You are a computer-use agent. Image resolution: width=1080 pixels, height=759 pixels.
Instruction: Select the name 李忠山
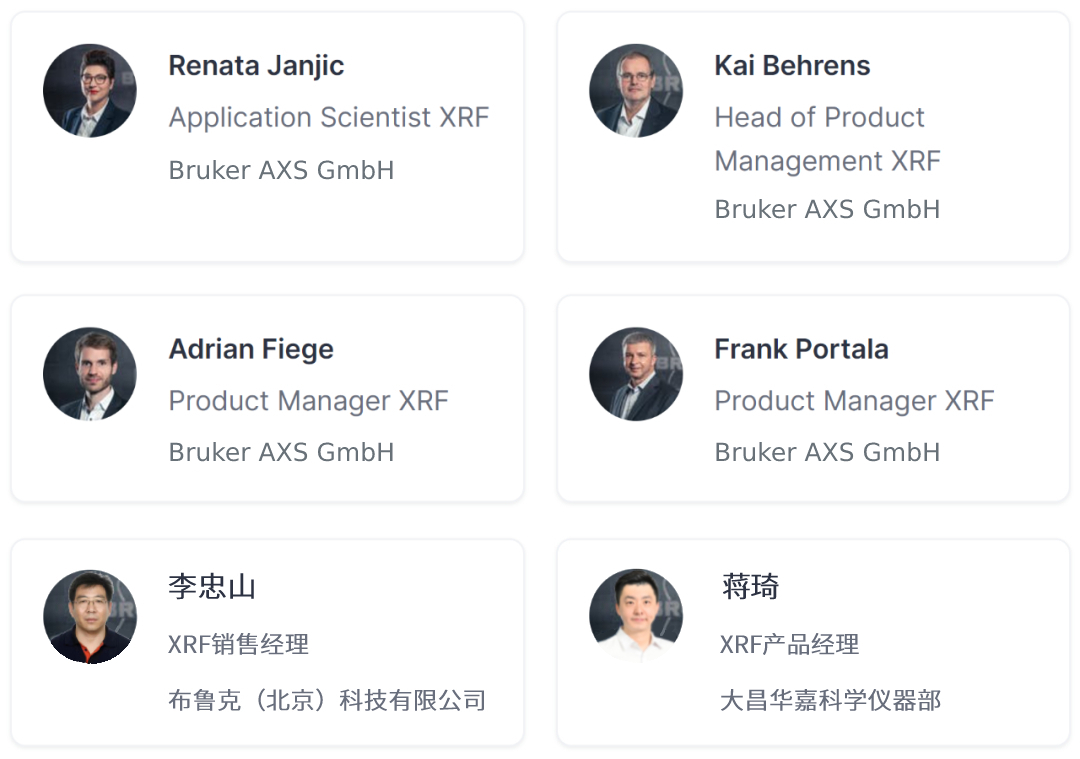click(x=212, y=586)
